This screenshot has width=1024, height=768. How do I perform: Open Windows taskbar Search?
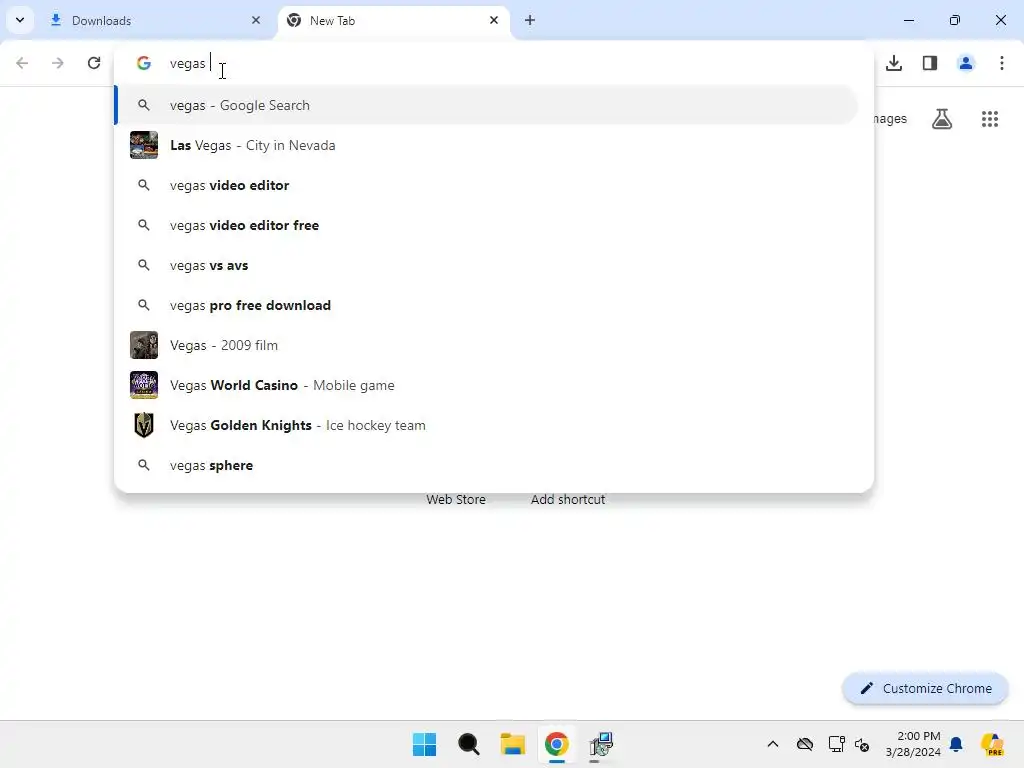pyautogui.click(x=468, y=744)
